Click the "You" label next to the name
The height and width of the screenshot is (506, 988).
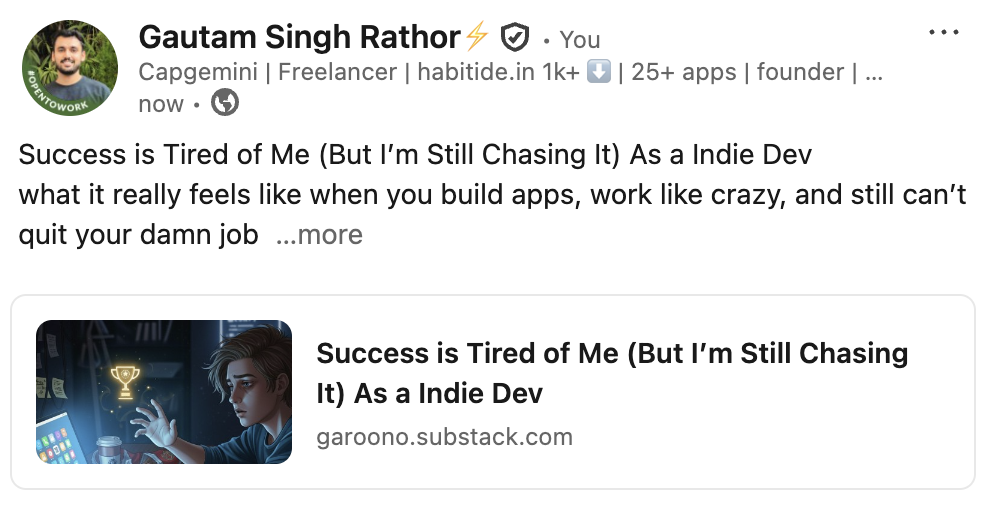(580, 40)
